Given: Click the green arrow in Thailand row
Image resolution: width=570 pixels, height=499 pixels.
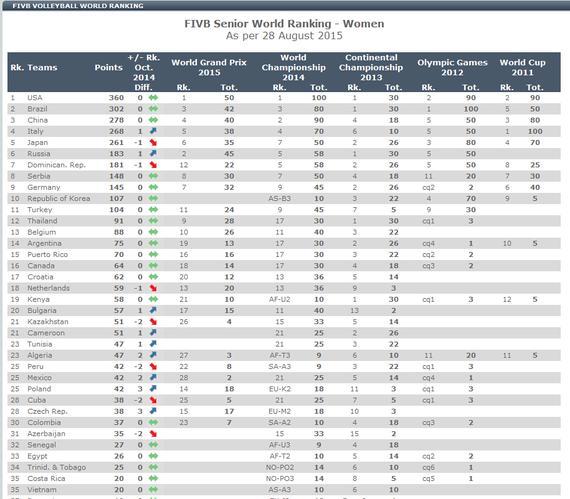Looking at the screenshot, I should (x=153, y=221).
